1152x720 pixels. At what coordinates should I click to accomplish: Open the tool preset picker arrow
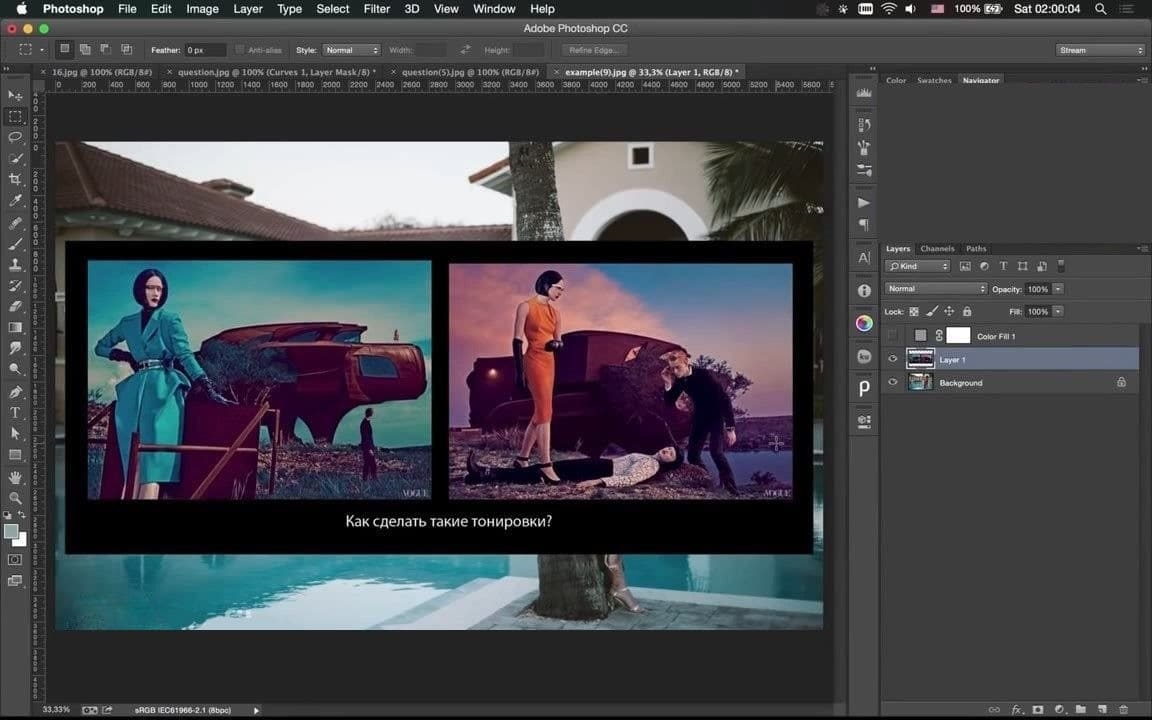click(42, 50)
